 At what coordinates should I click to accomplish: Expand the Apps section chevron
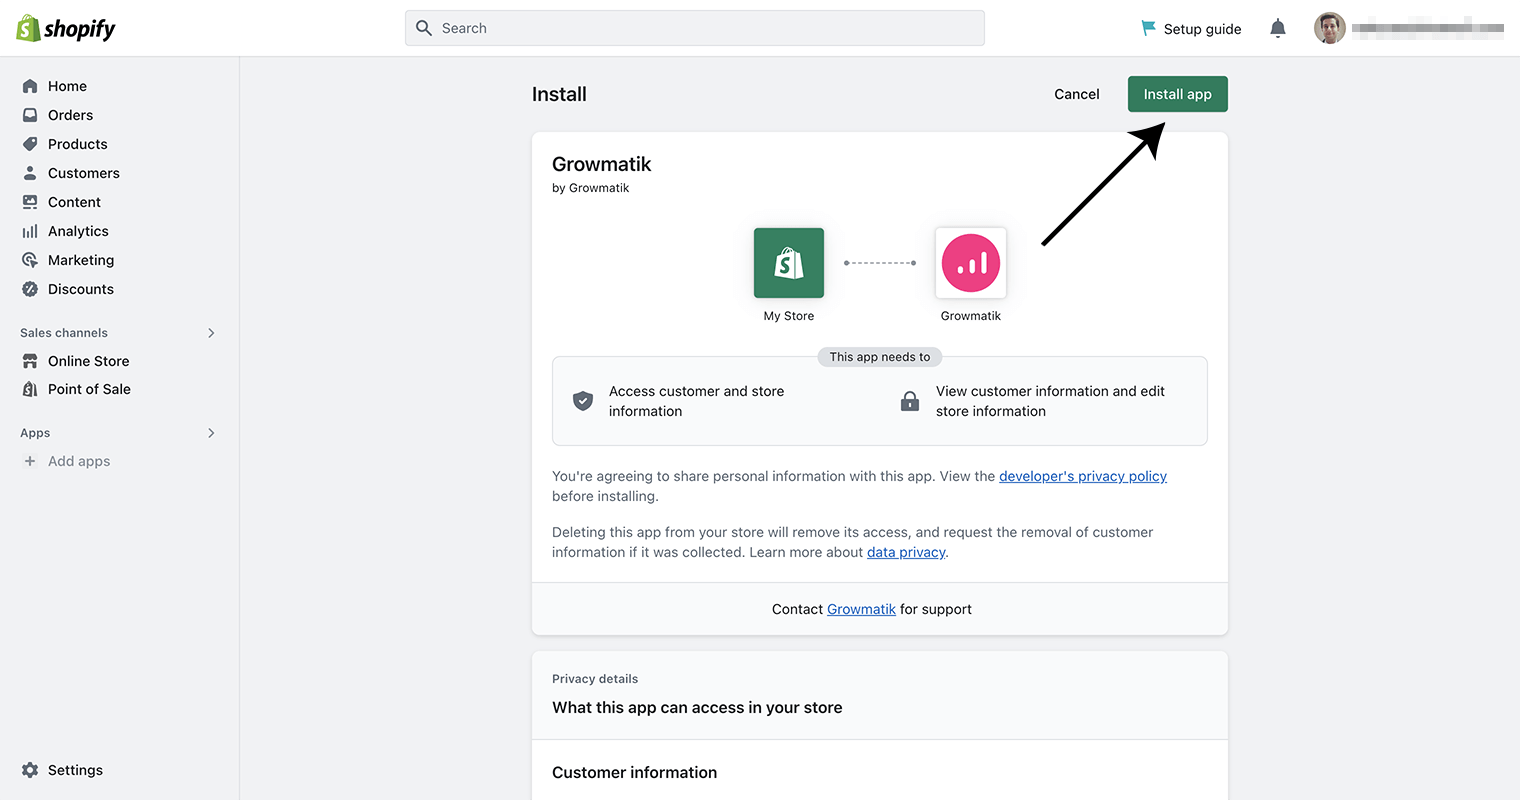coord(211,433)
